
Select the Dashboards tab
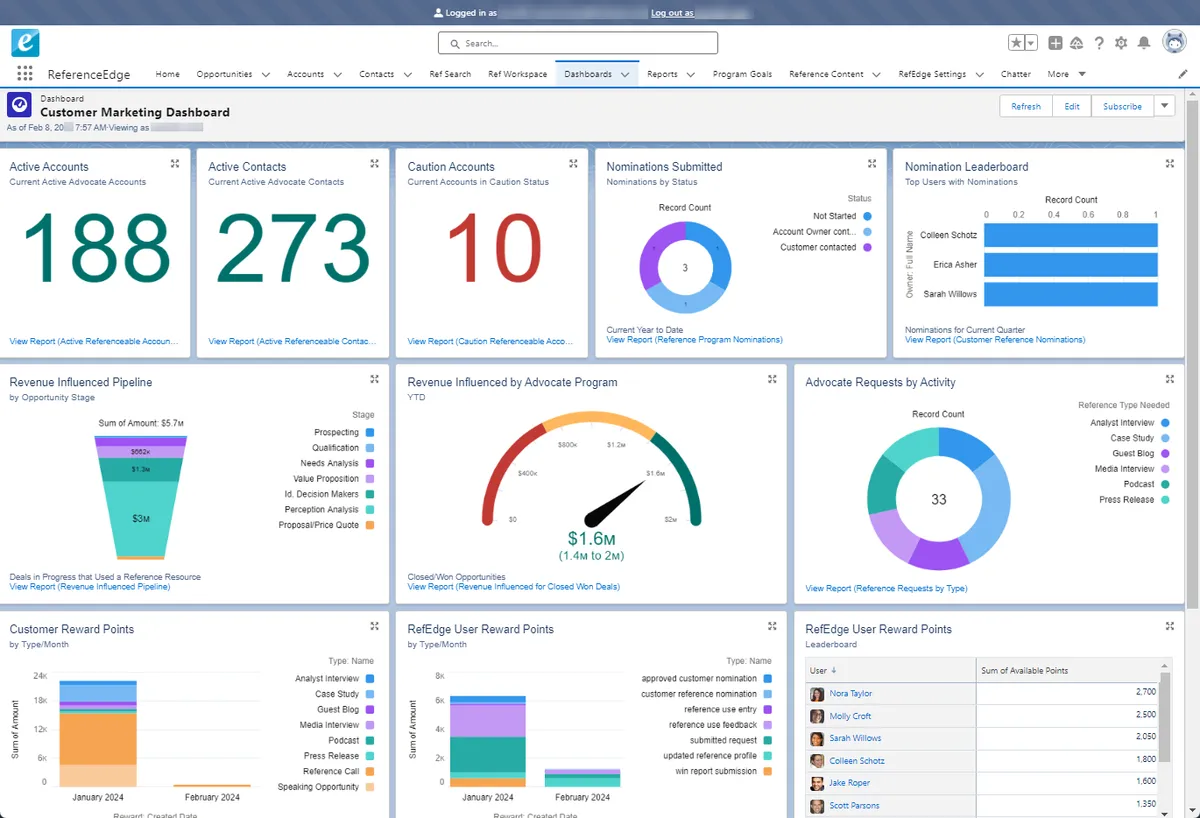(588, 74)
